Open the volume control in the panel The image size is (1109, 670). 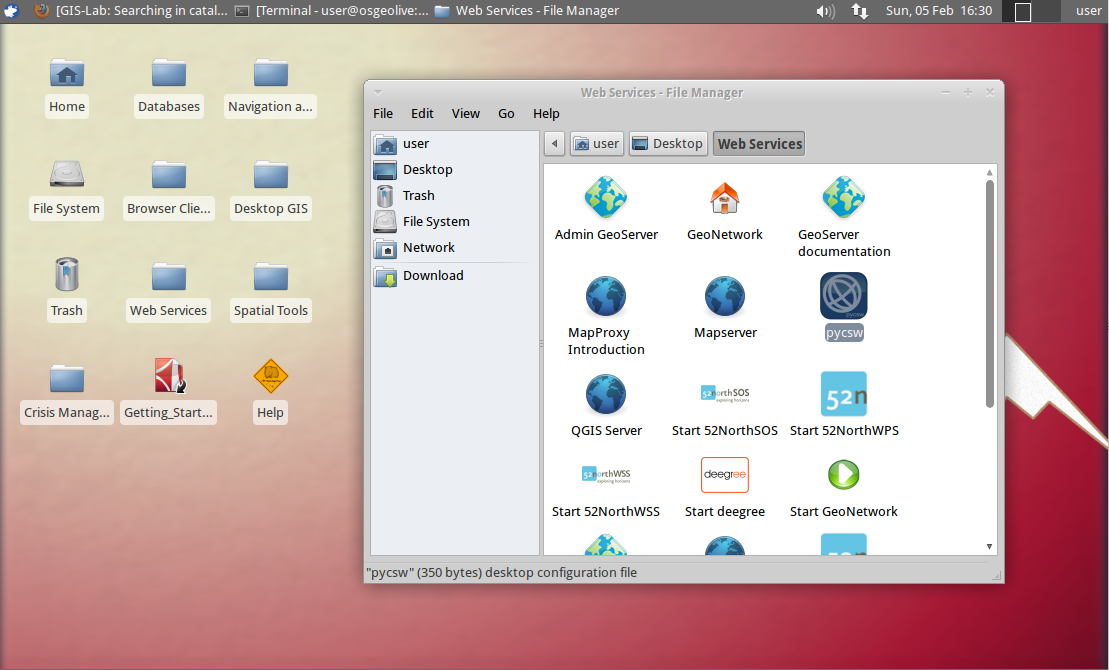point(825,11)
